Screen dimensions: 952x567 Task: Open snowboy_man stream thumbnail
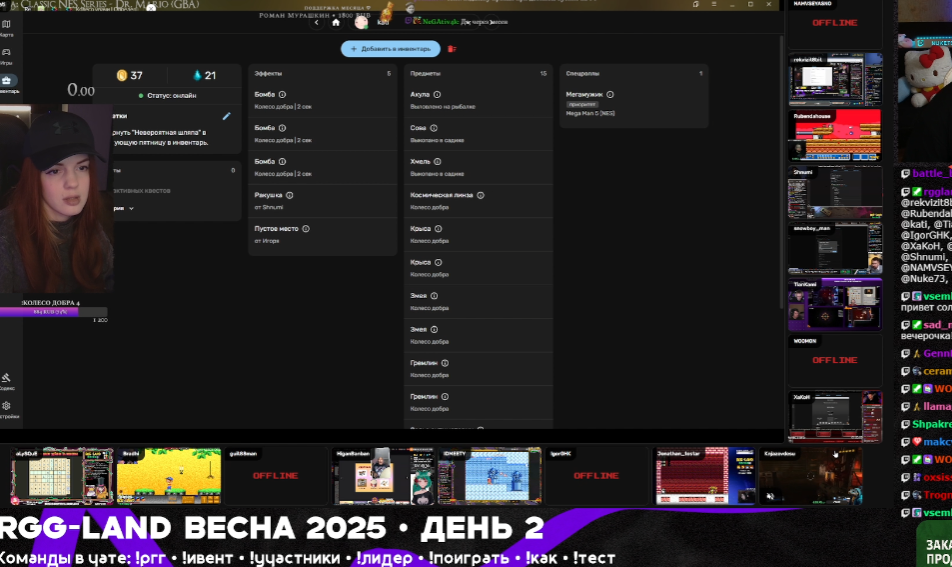(835, 248)
